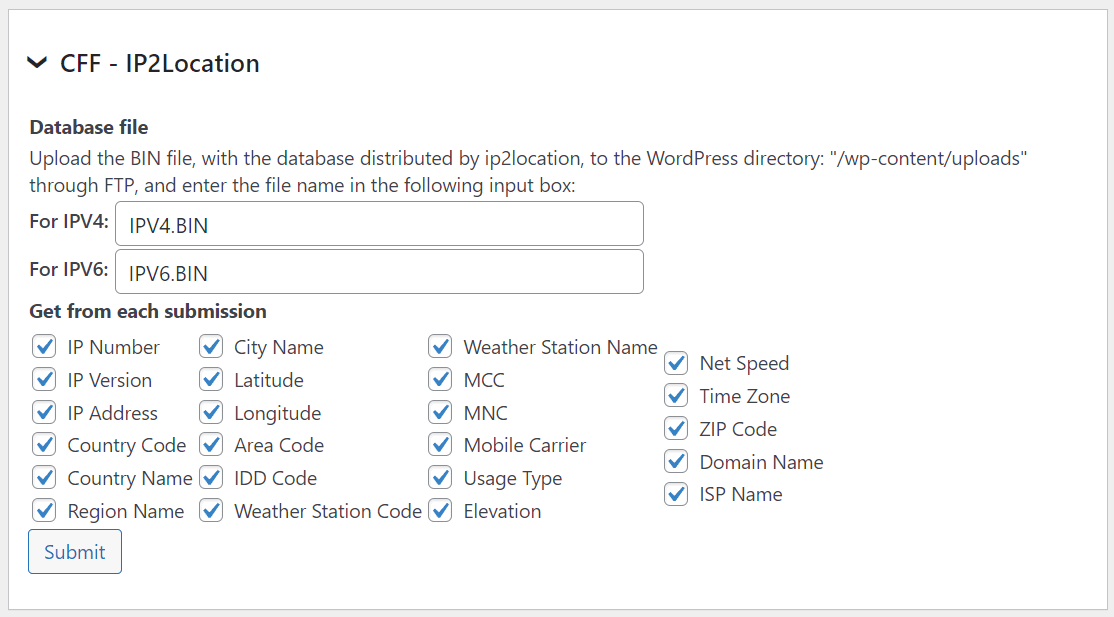The image size is (1114, 617).
Task: Disable the Mobile Carrier checkbox
Action: pyautogui.click(x=440, y=445)
